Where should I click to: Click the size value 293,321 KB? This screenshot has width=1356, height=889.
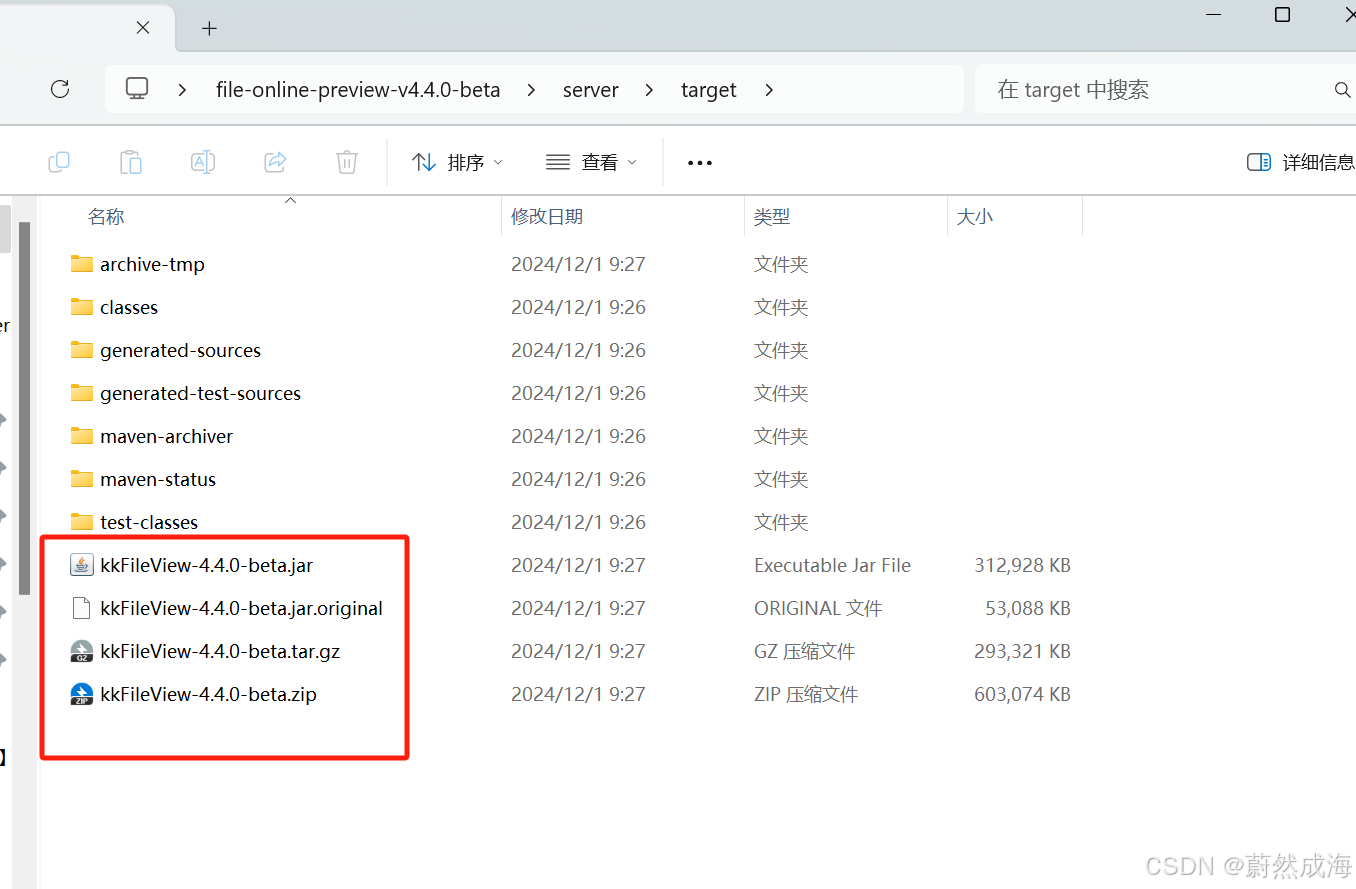coord(1022,651)
